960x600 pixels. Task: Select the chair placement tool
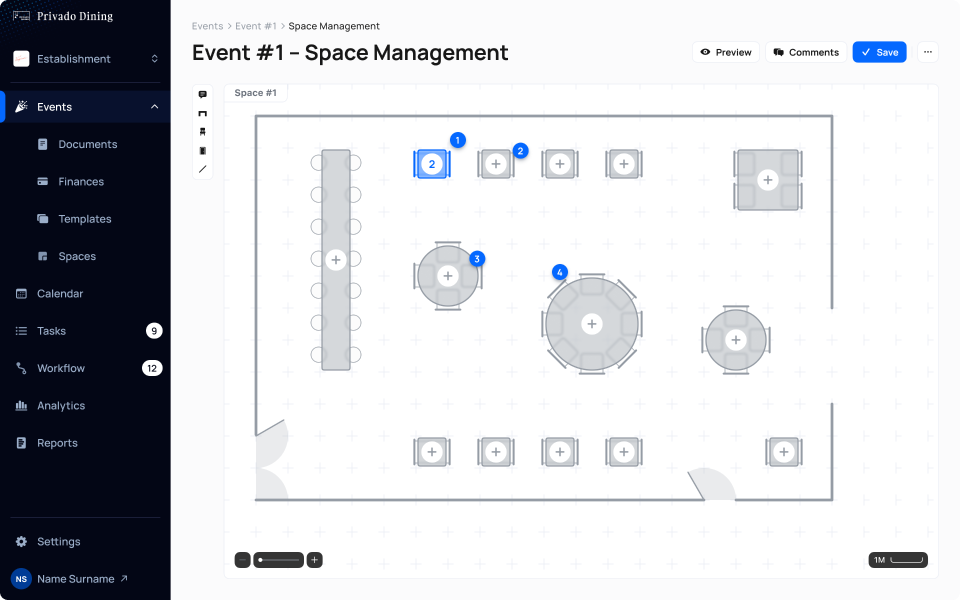pyautogui.click(x=202, y=131)
